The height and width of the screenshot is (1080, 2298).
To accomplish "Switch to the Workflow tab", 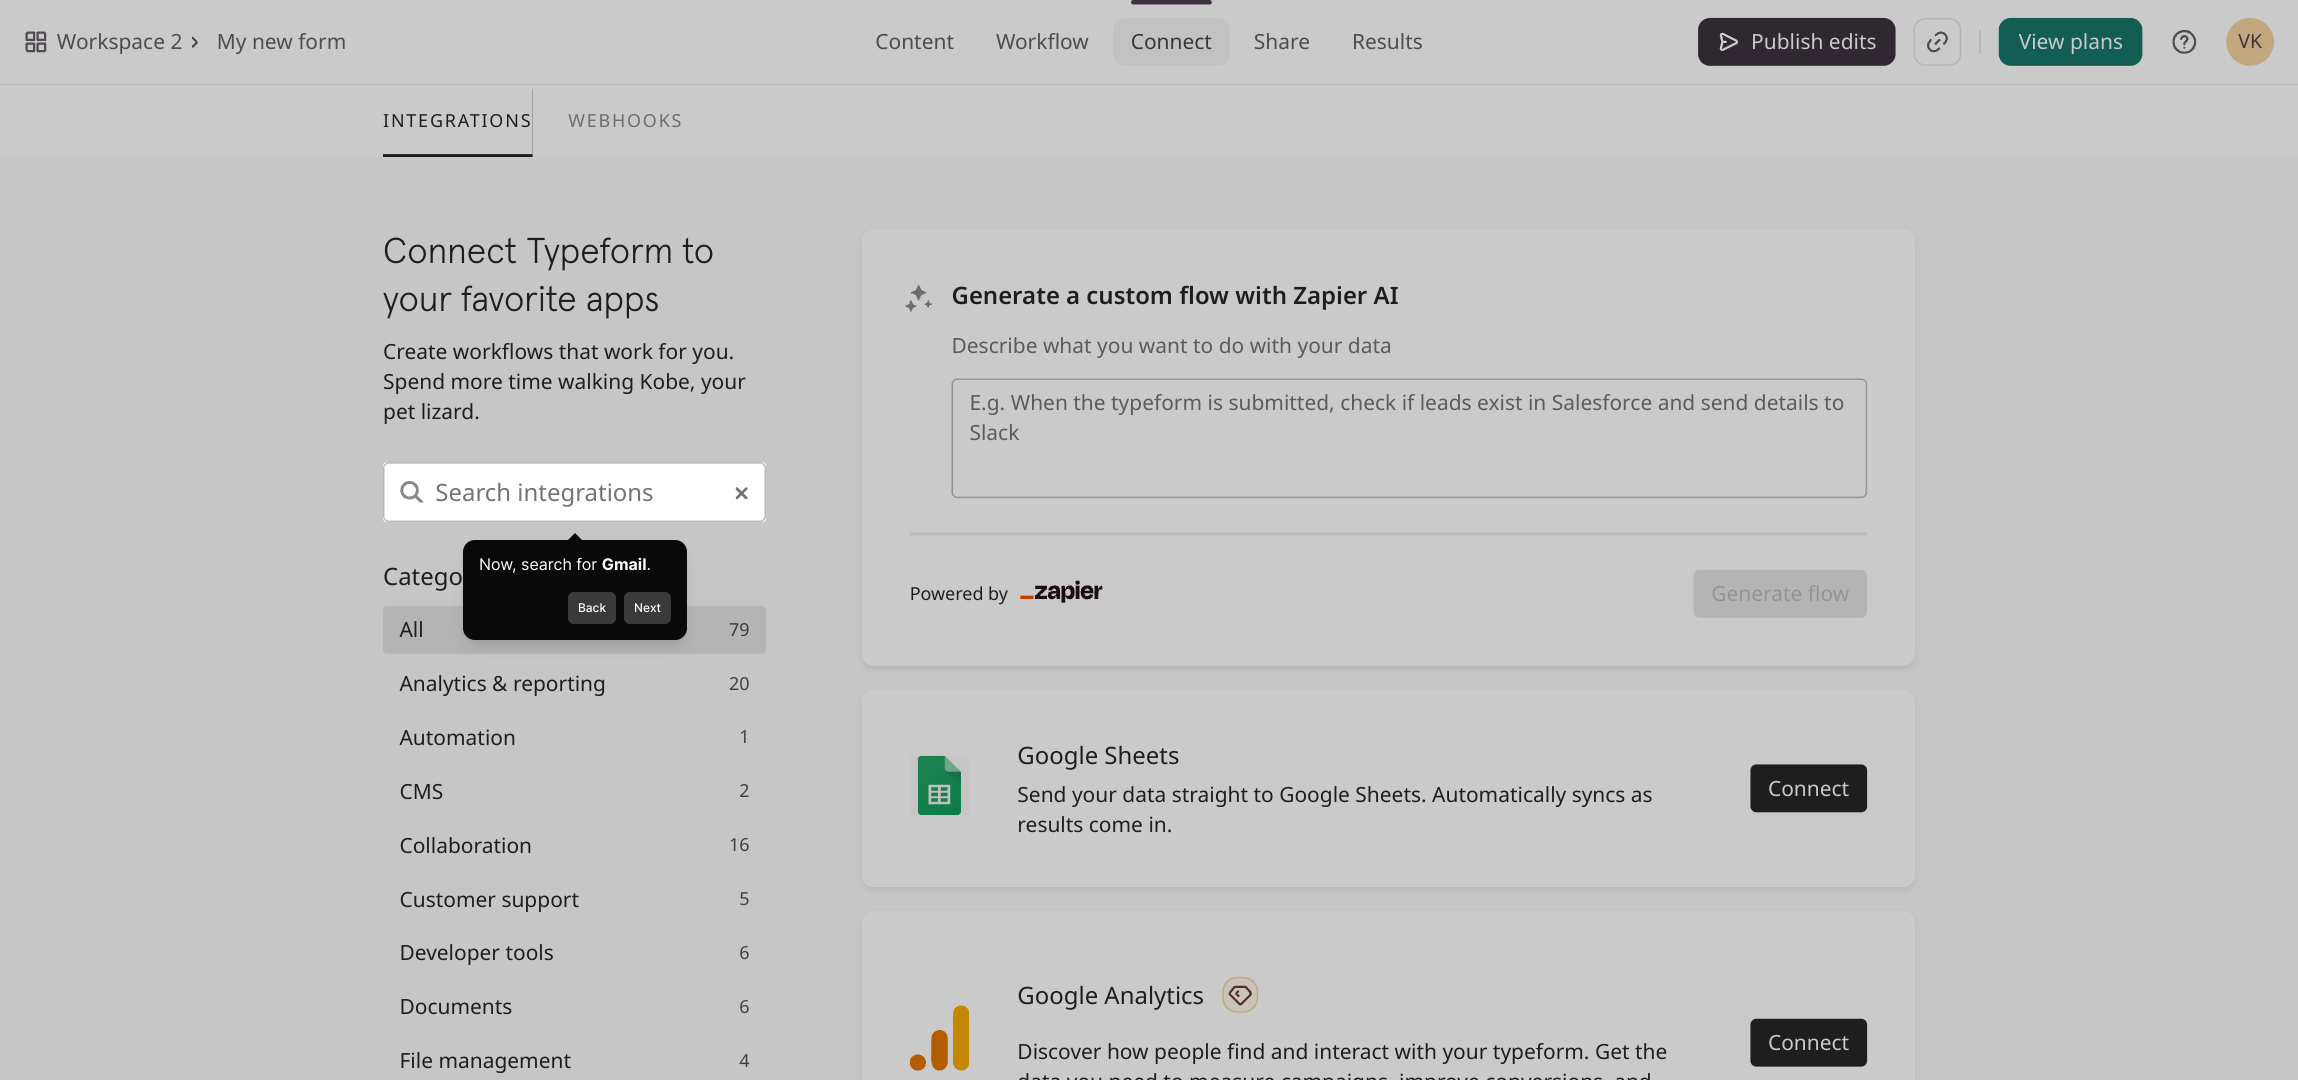I will coord(1042,42).
